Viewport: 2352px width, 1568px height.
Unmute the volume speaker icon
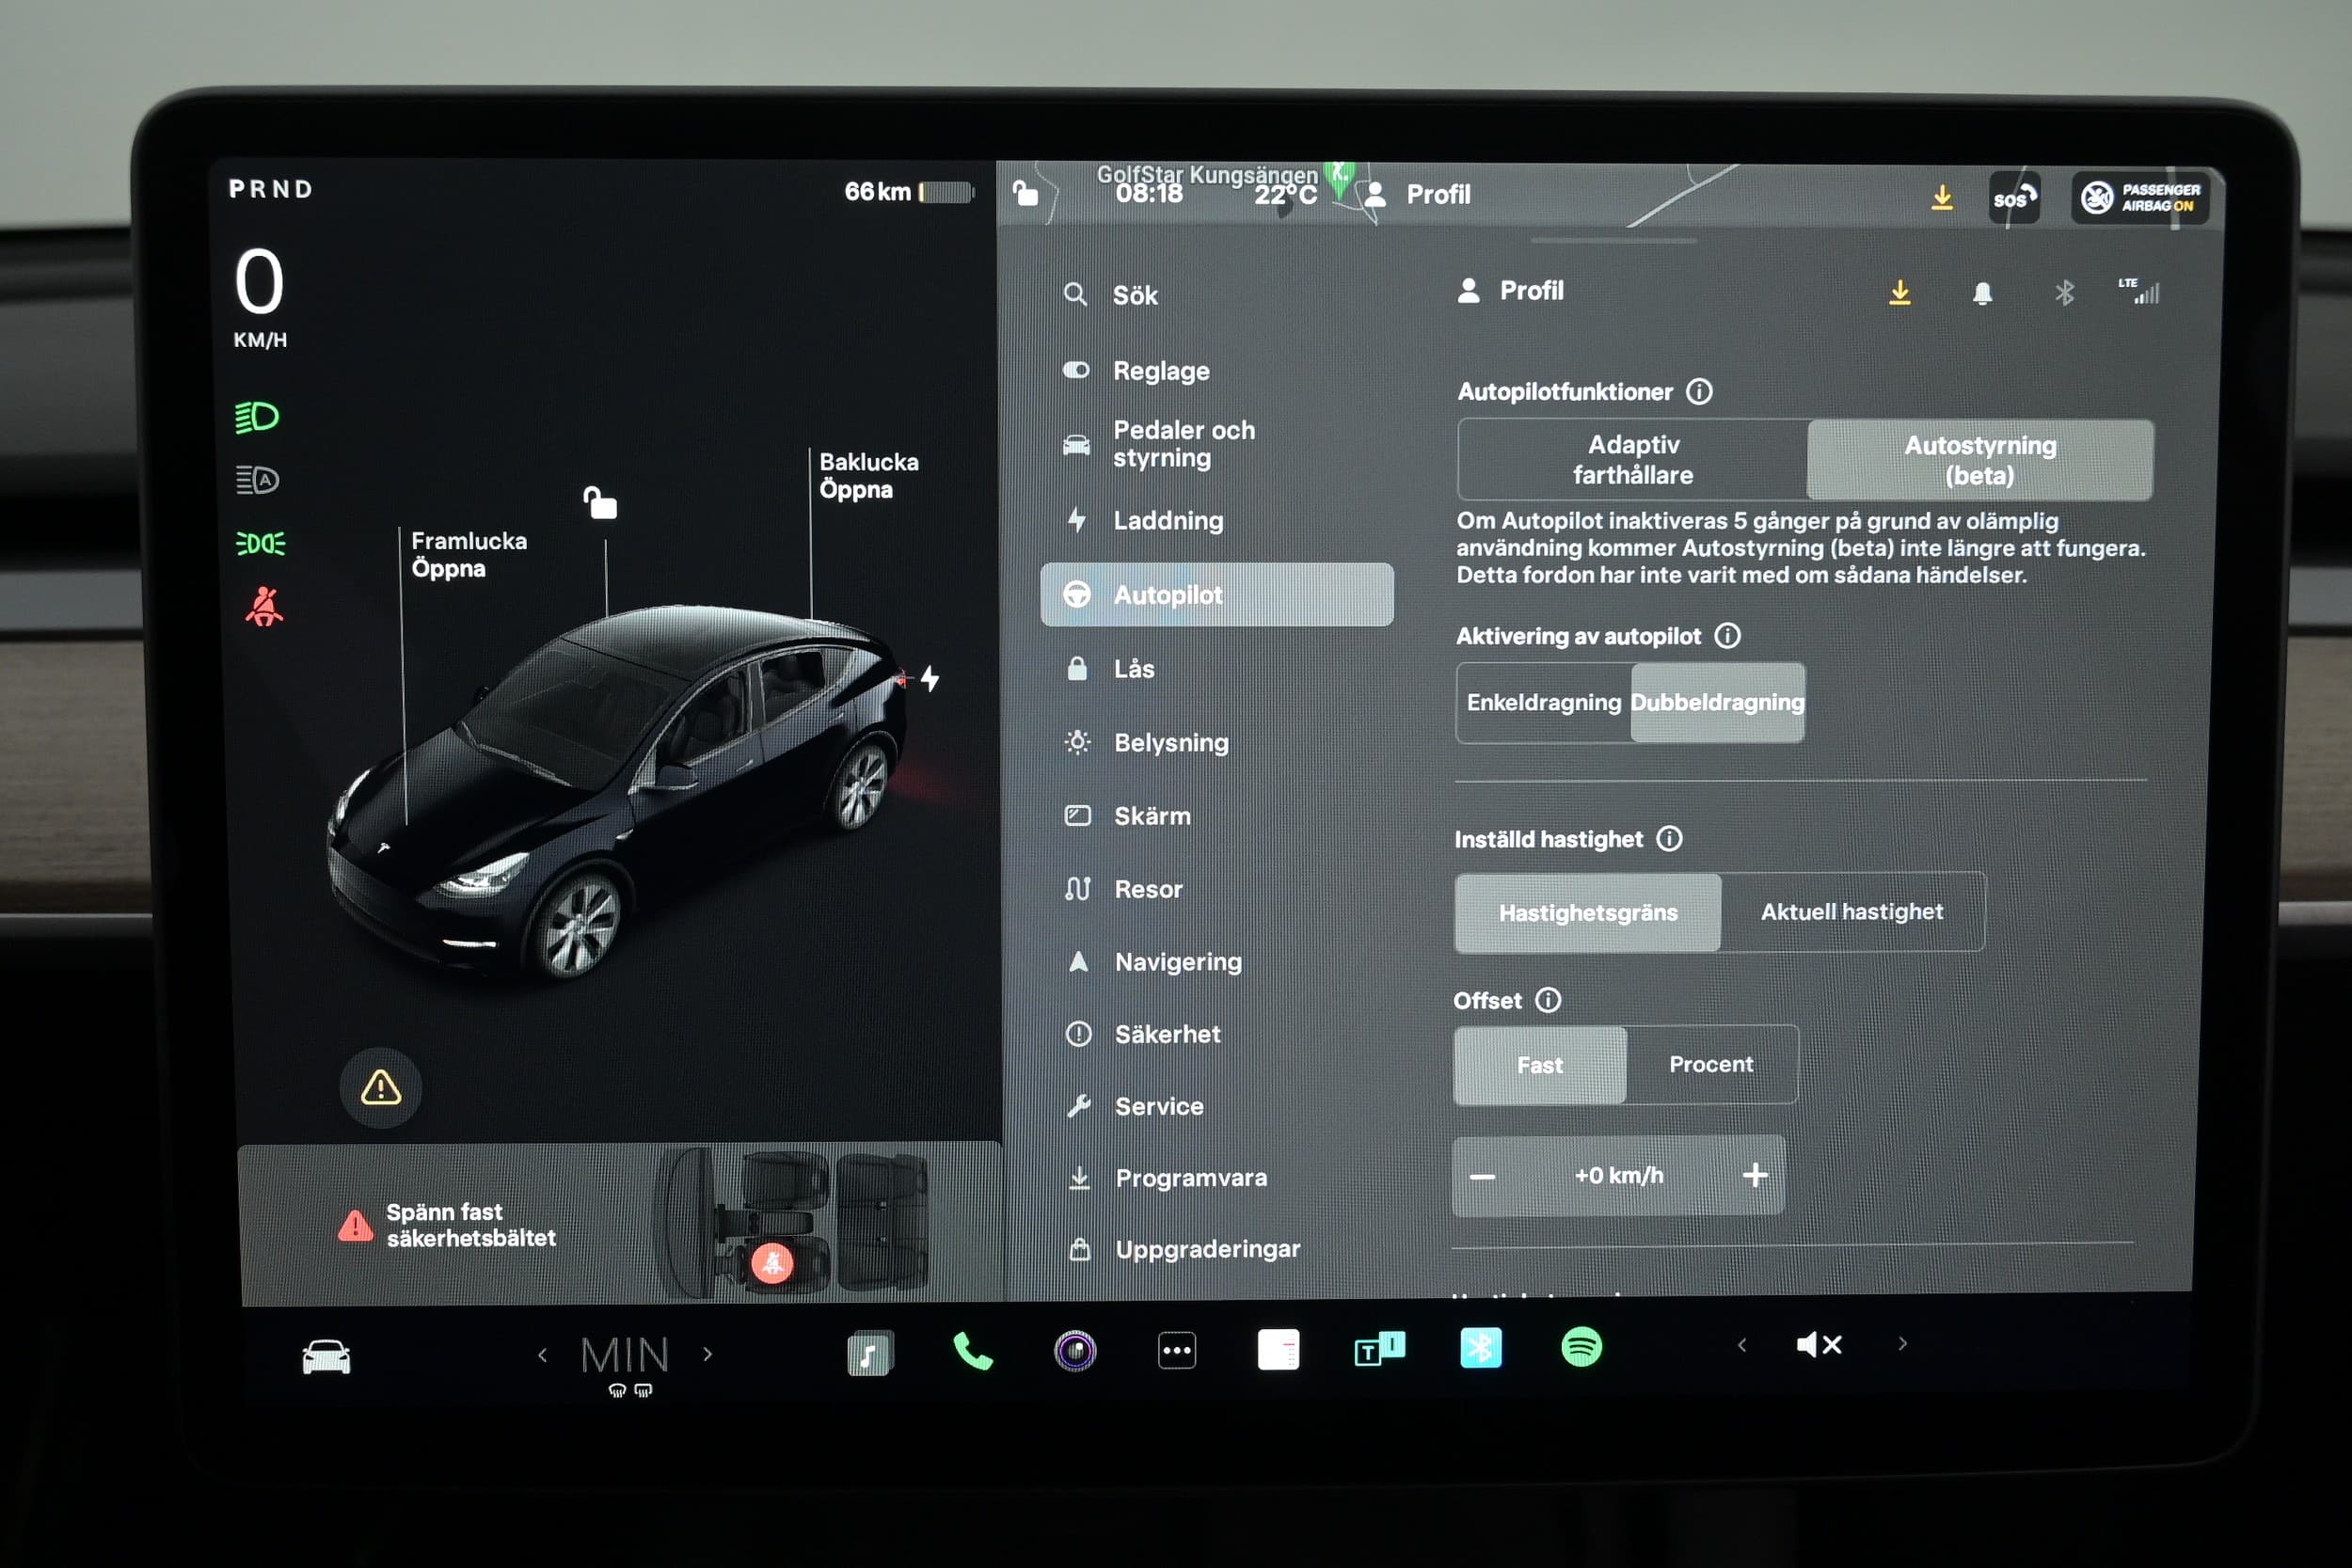coord(1818,1345)
